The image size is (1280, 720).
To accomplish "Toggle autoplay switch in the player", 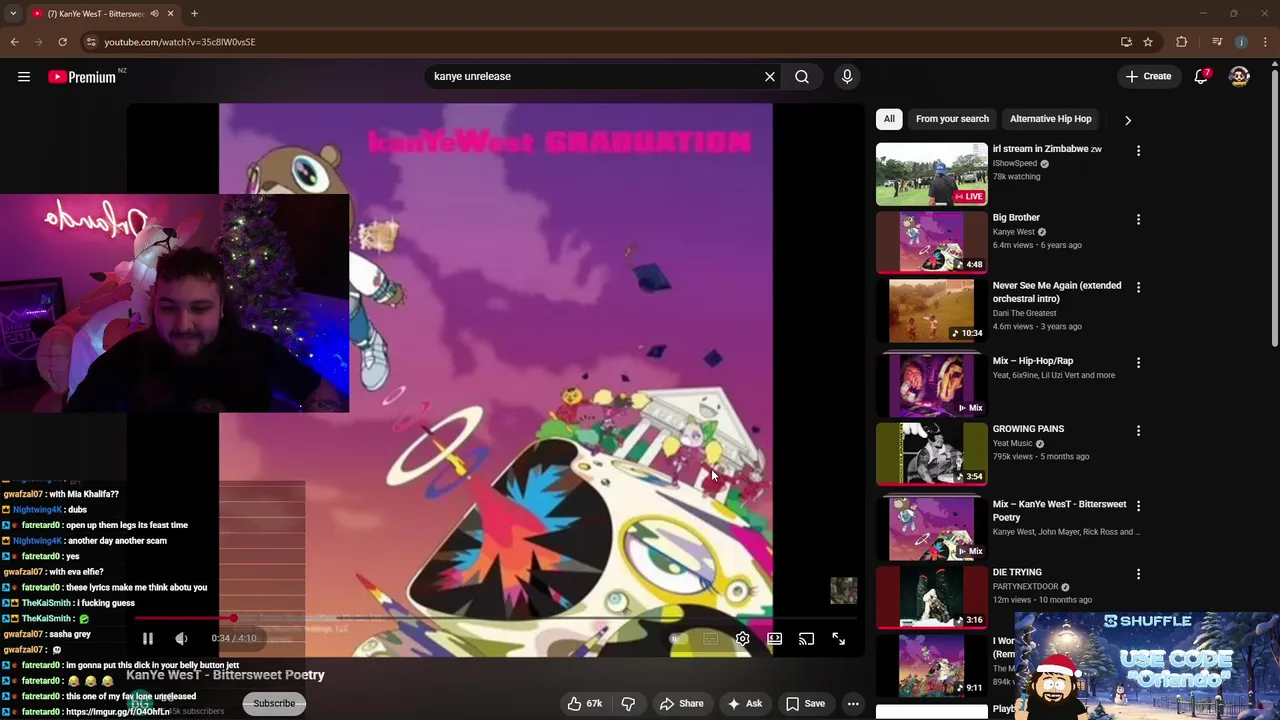I will tap(677, 639).
